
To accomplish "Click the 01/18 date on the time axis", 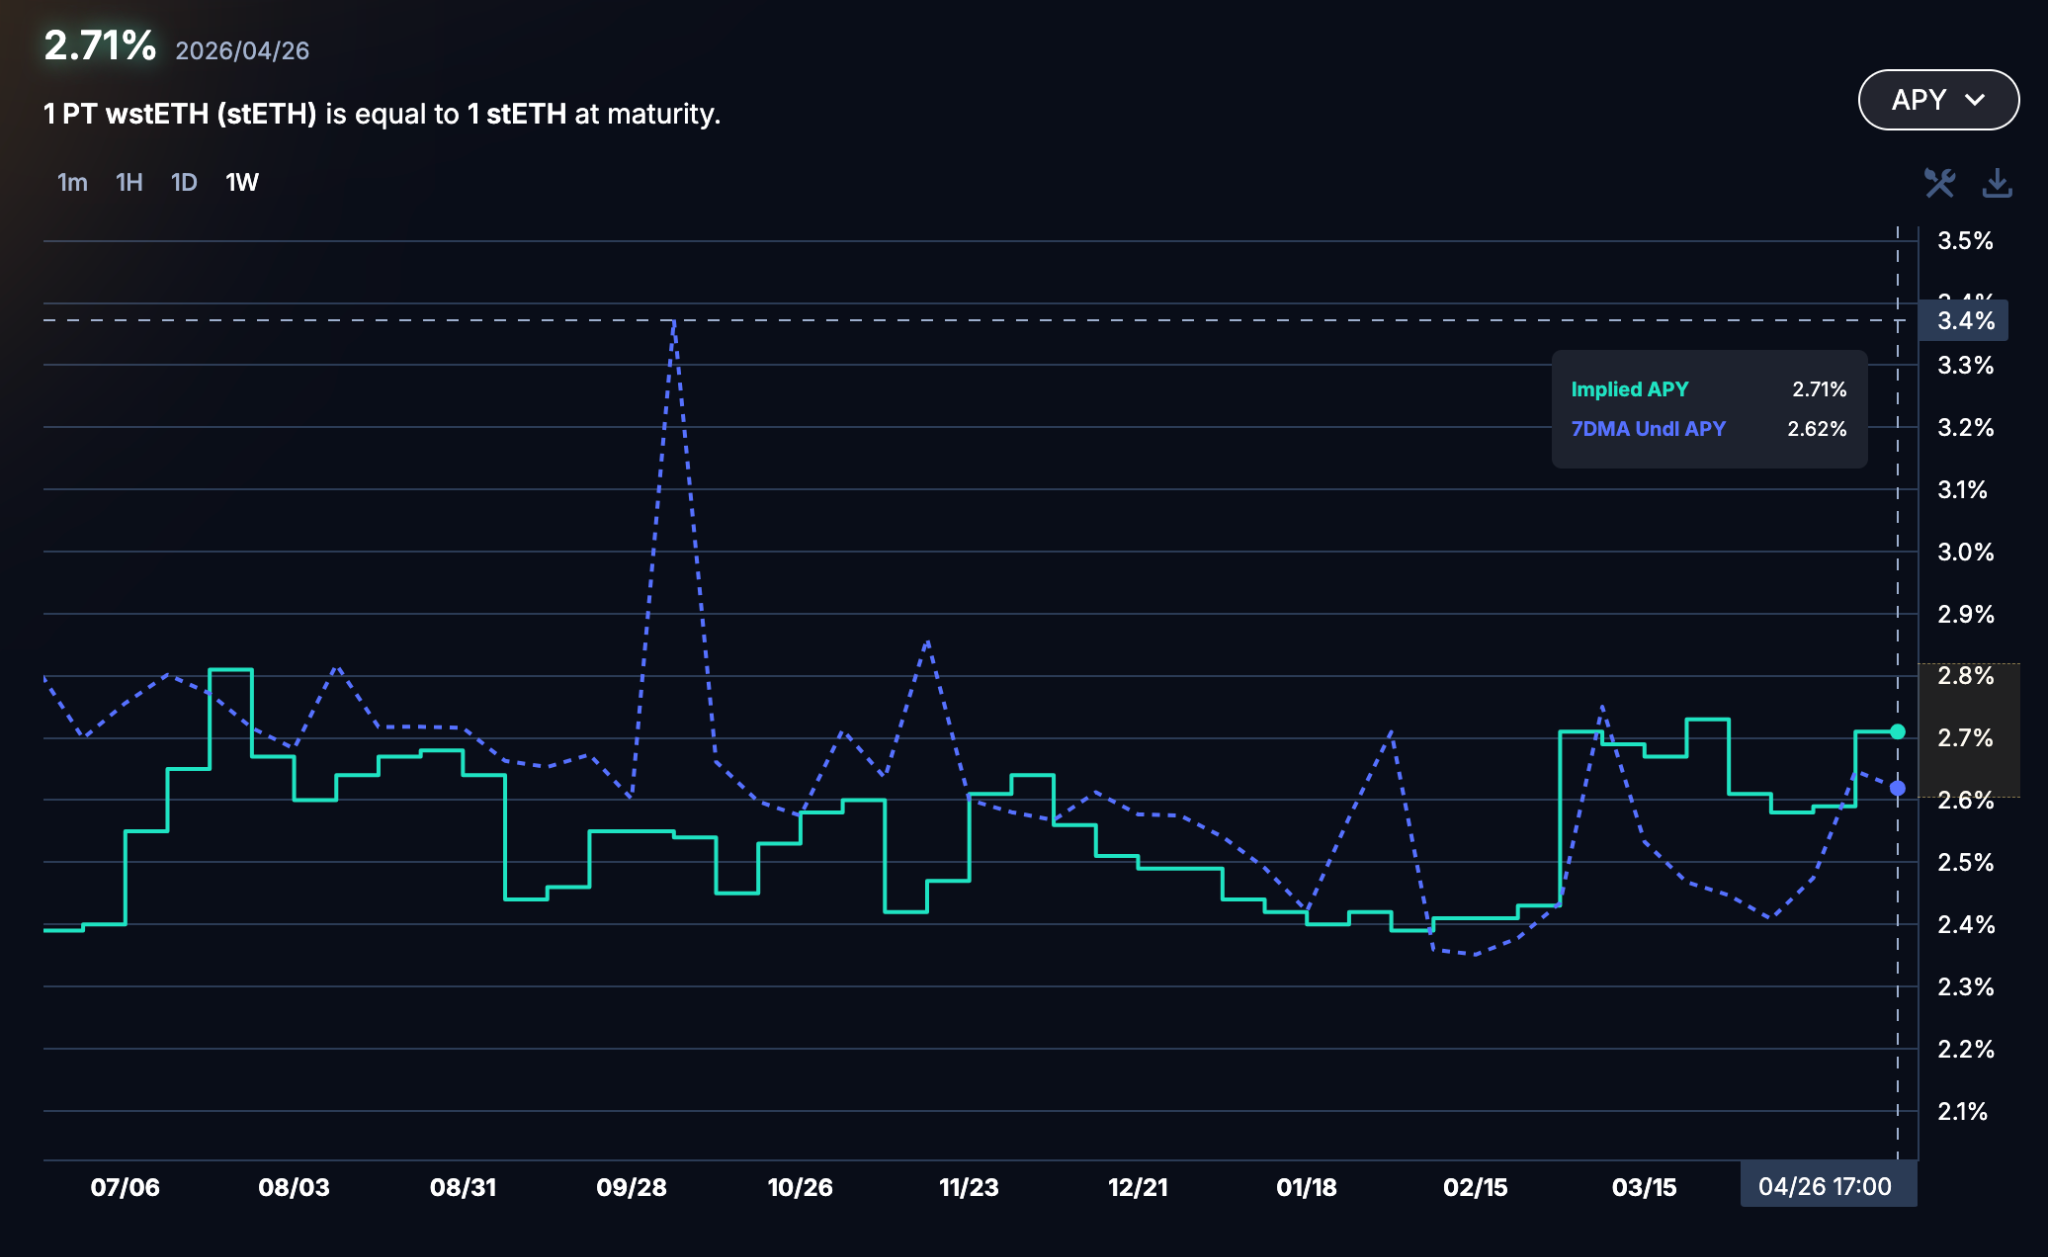I will coord(1306,1187).
